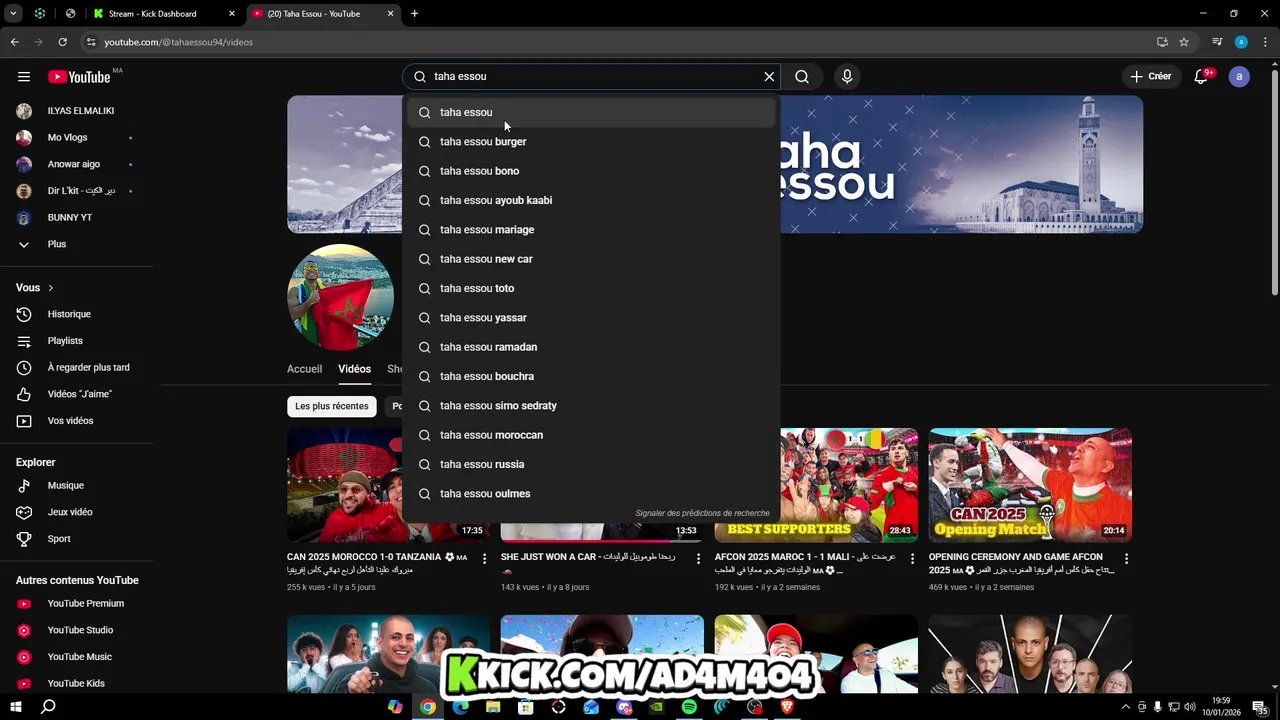Screen dimensions: 1280x720
Task: Select the channel Vidéos tab
Action: 354,369
